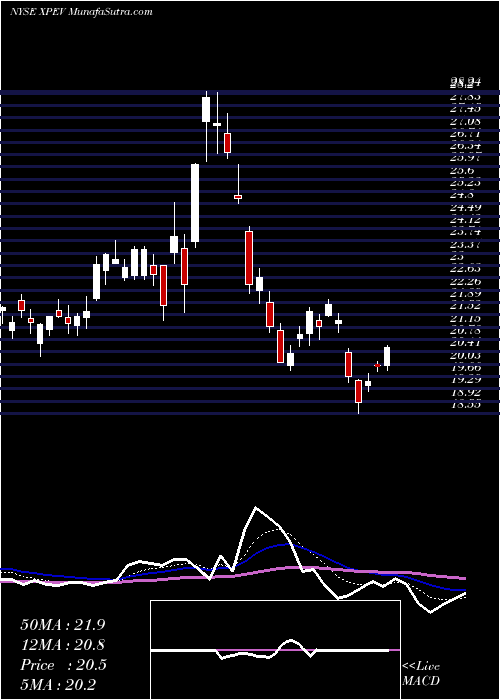Click the last white candlestick on chart

(387, 356)
